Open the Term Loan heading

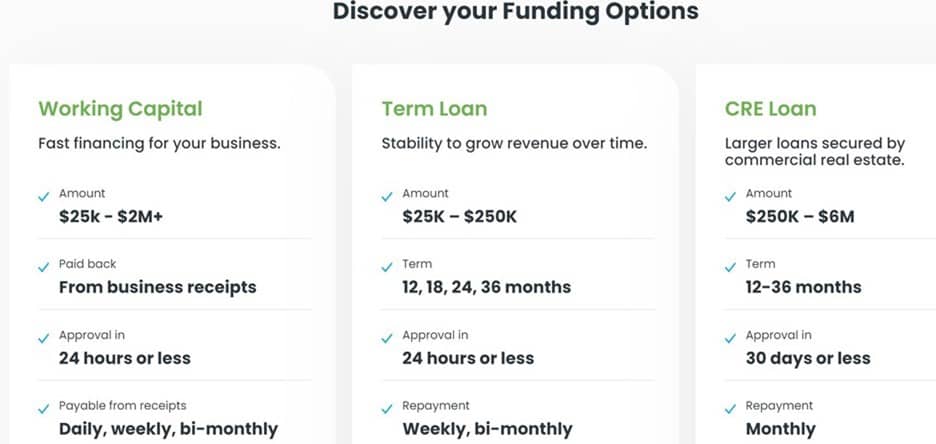(434, 109)
